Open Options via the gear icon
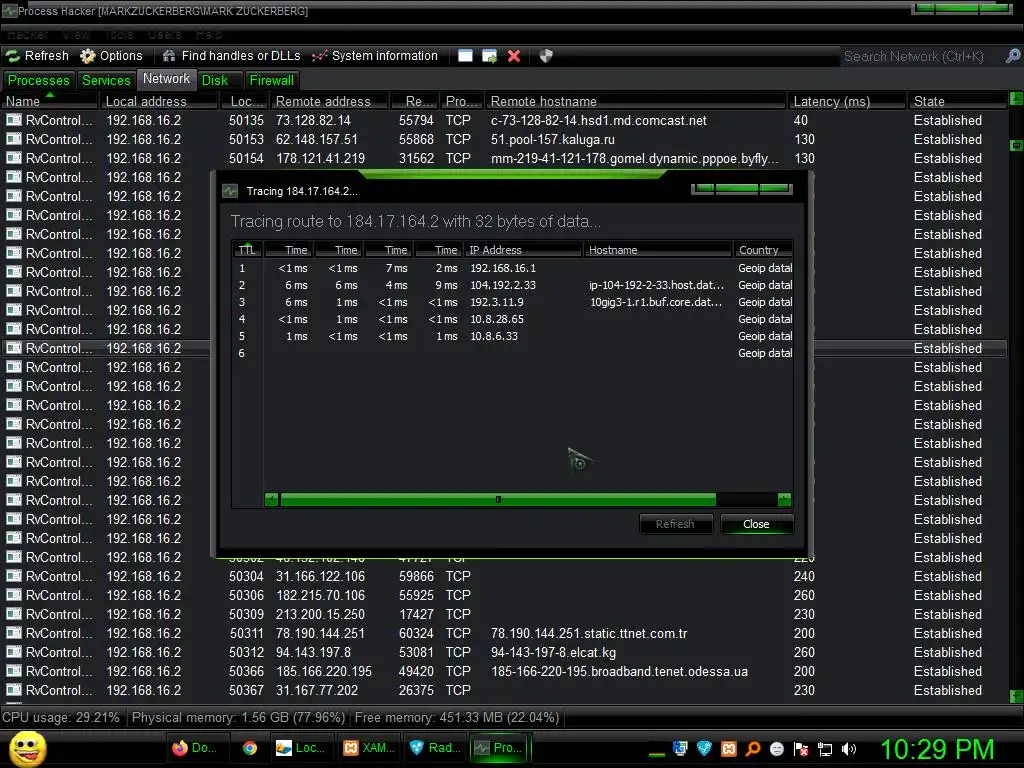Viewport: 1024px width, 768px height. coord(88,56)
